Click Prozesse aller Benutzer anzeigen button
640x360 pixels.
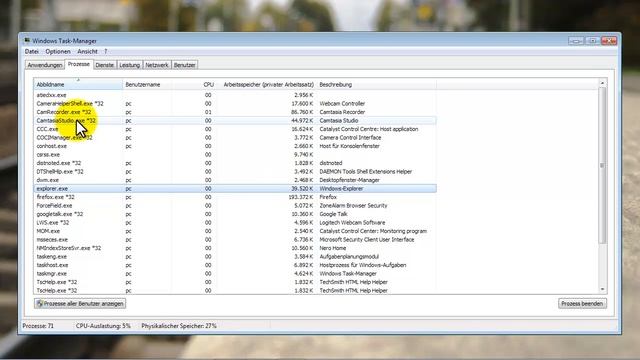coord(80,304)
